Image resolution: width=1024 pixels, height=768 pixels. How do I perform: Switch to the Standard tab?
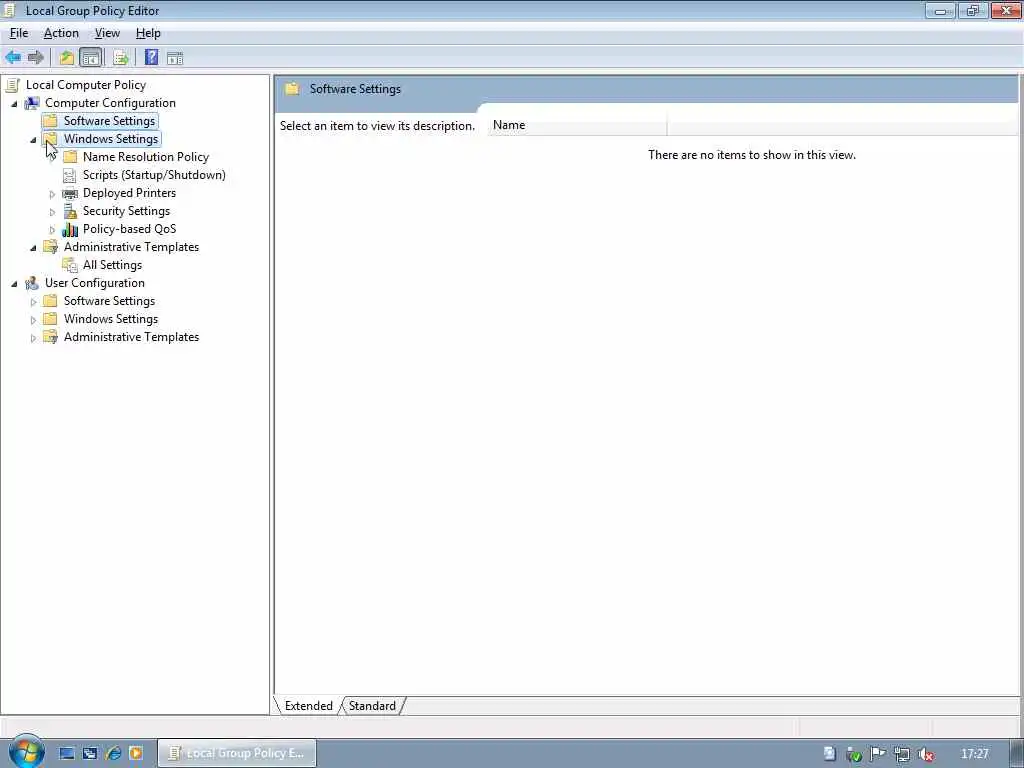(x=372, y=706)
